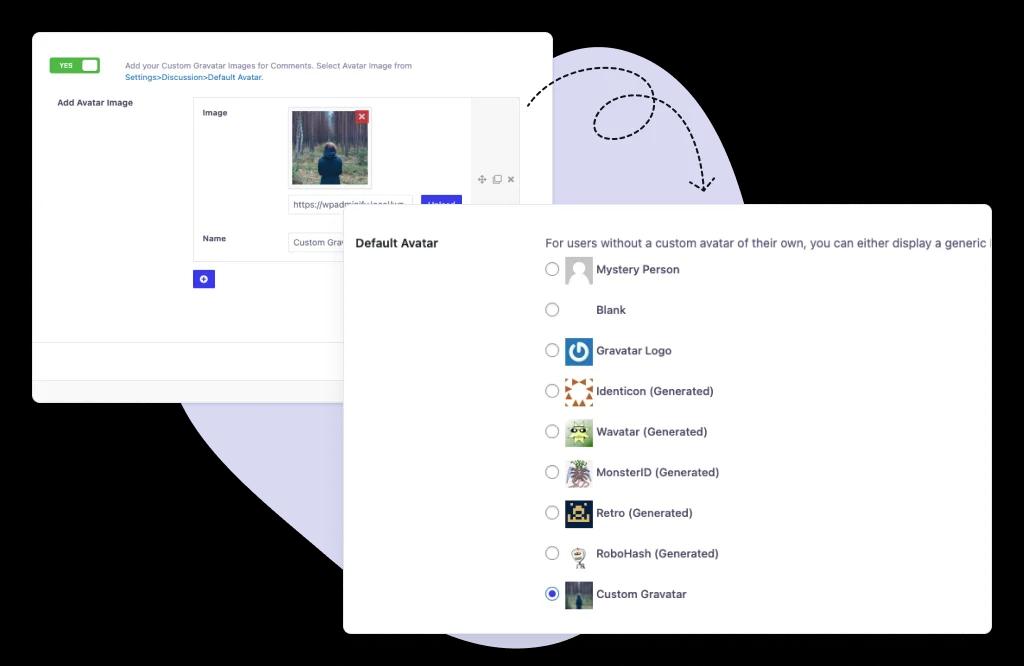Click the 'Blank' option label
Screen dimensions: 1024x666
(x=611, y=309)
